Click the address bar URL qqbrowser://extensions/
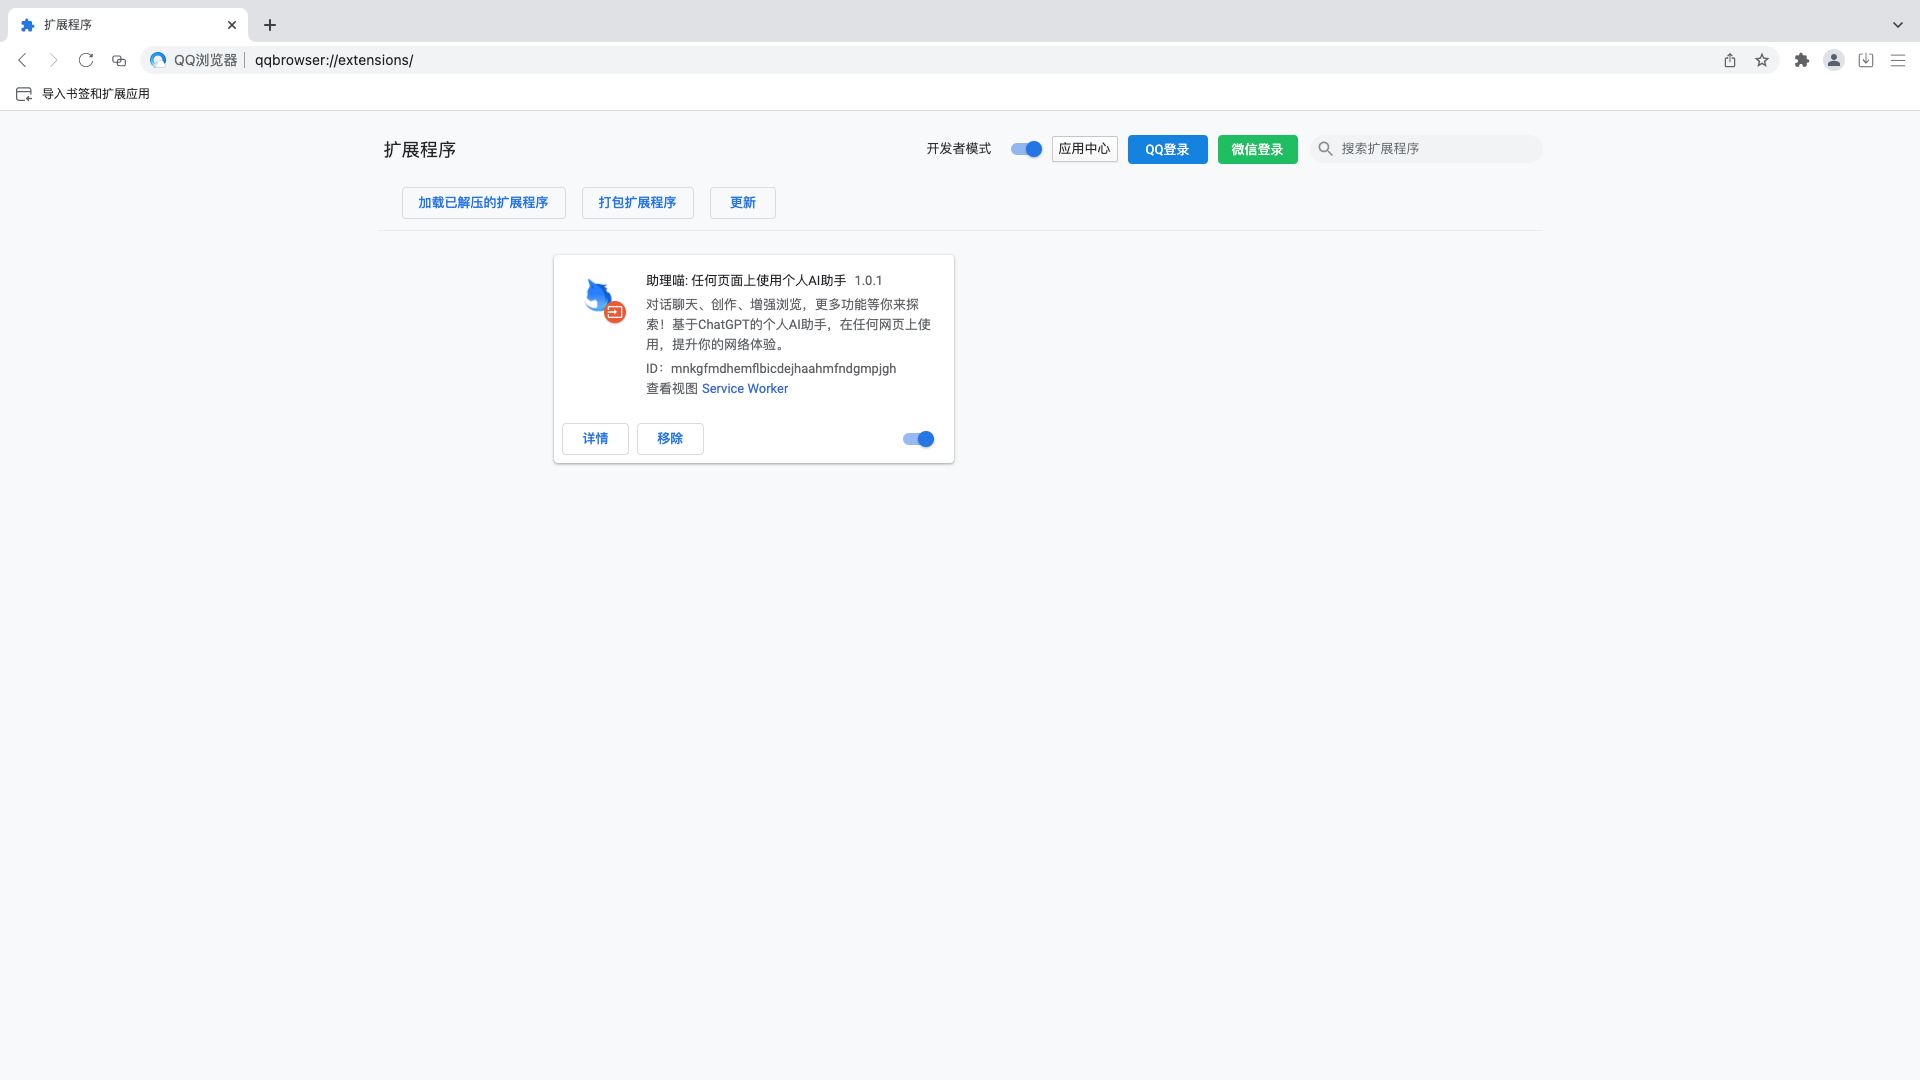The height and width of the screenshot is (1080, 1920). [x=334, y=60]
